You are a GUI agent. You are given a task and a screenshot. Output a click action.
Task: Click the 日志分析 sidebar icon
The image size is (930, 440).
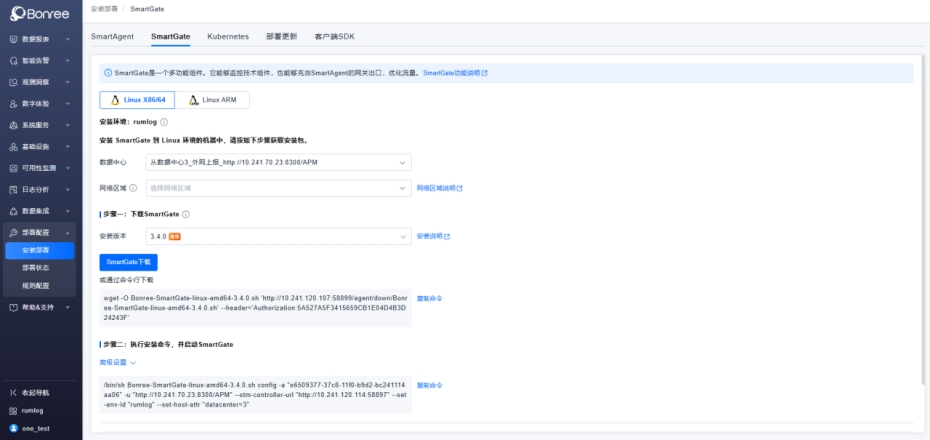click(x=14, y=189)
